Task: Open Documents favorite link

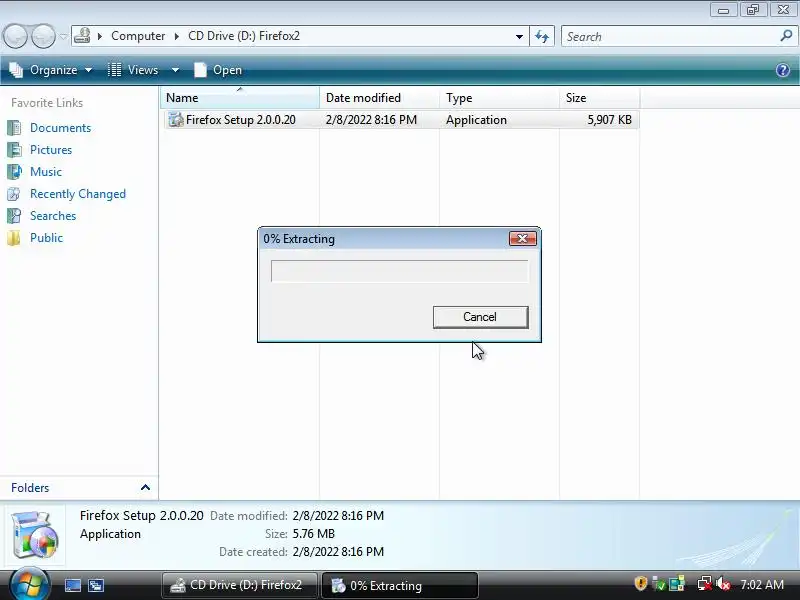Action: [x=60, y=128]
